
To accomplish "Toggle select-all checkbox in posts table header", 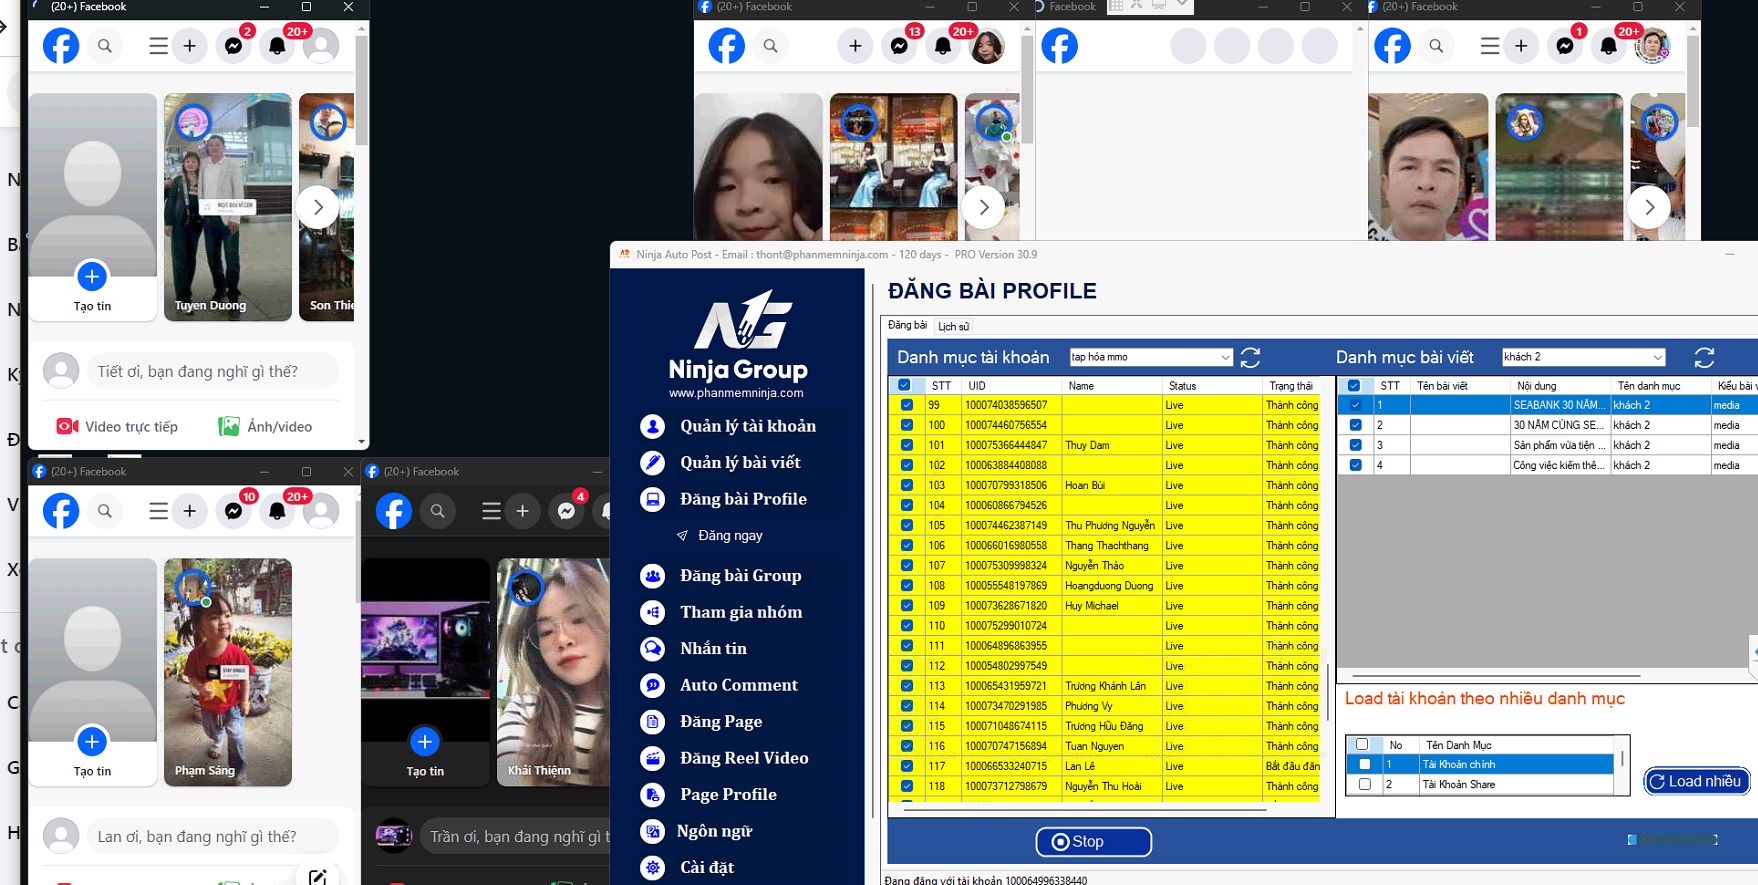I will pos(1354,385).
